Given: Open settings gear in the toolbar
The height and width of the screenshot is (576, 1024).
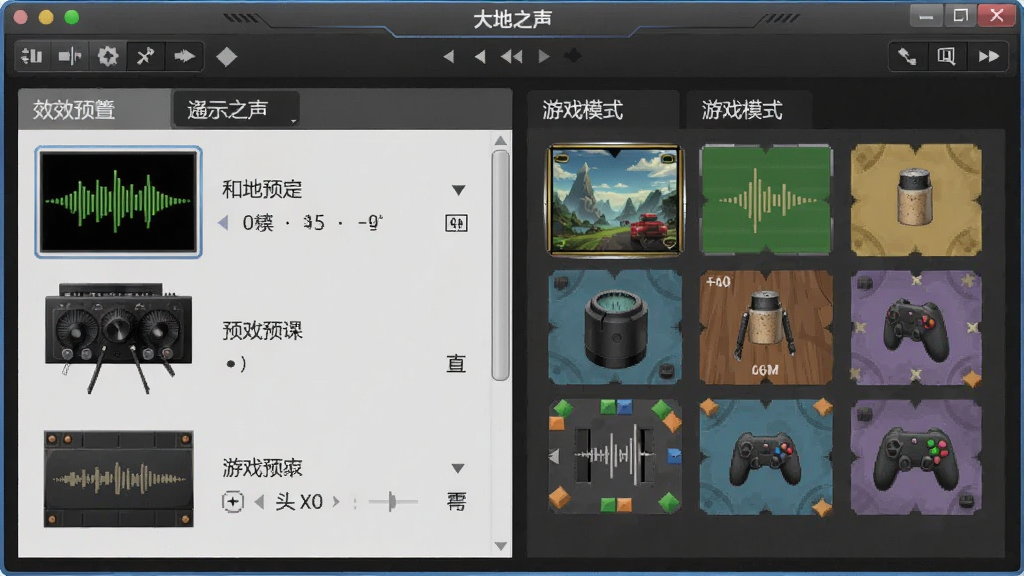Looking at the screenshot, I should (x=108, y=57).
